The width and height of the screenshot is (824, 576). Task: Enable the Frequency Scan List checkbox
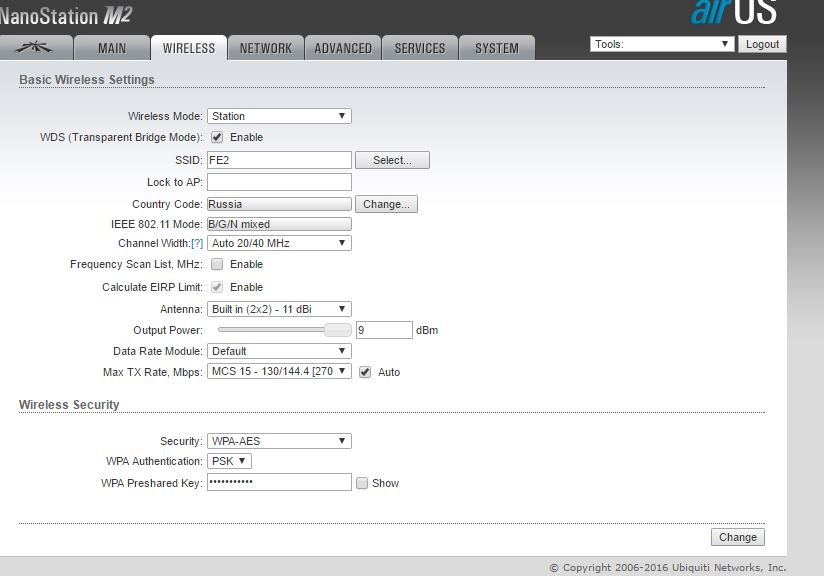[x=217, y=264]
